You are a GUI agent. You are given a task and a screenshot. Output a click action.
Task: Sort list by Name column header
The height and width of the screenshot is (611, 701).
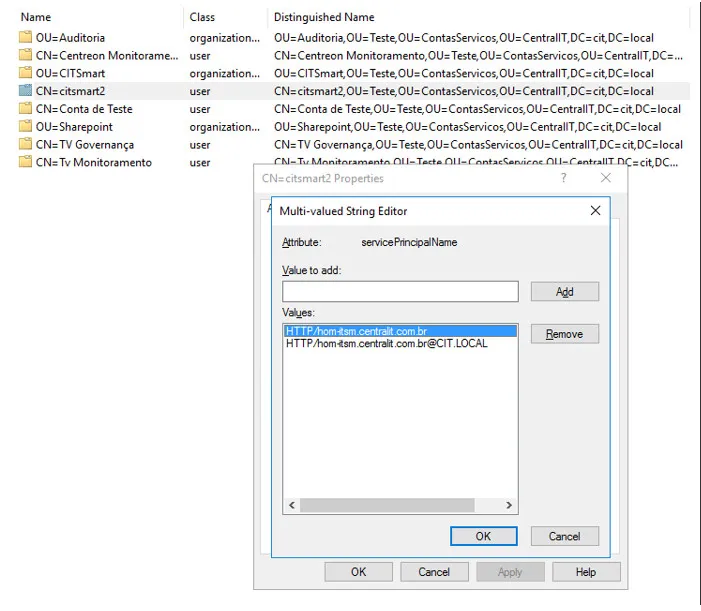click(x=36, y=17)
